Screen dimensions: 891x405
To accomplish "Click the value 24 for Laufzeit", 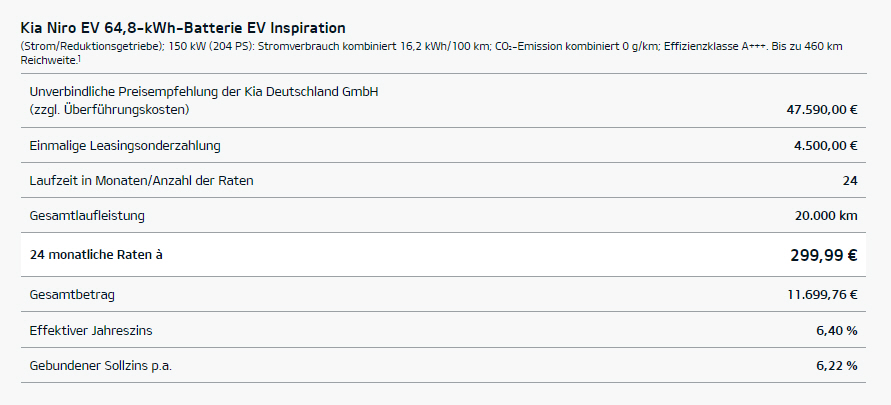I will click(x=850, y=181).
